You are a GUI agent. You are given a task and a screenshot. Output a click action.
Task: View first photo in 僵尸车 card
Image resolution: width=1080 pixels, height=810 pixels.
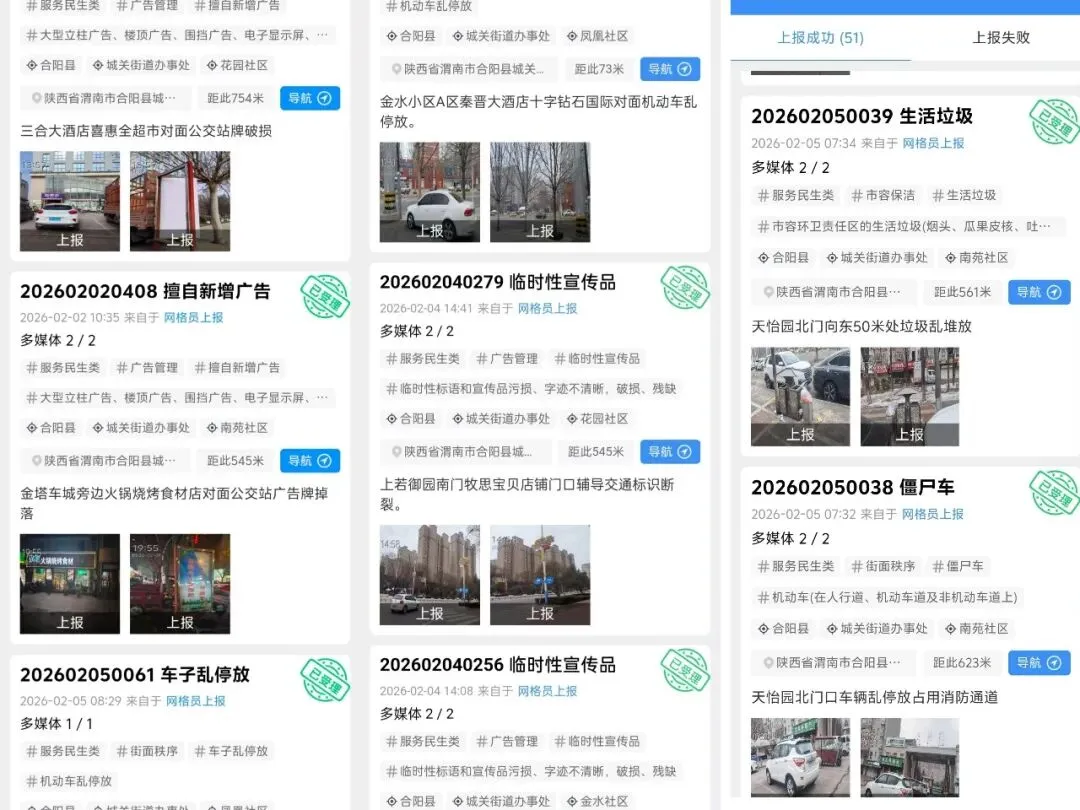coord(800,758)
